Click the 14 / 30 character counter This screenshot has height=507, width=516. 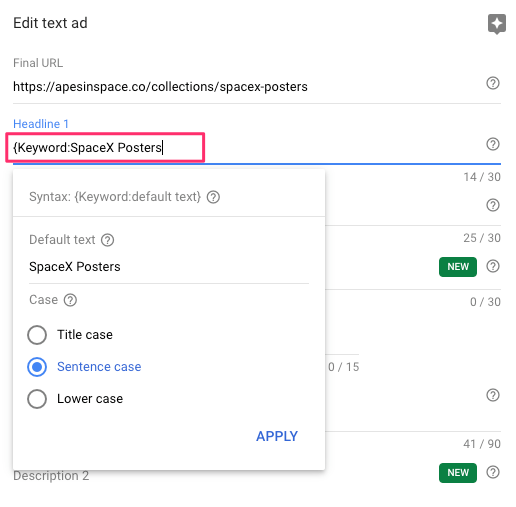pyautogui.click(x=482, y=177)
